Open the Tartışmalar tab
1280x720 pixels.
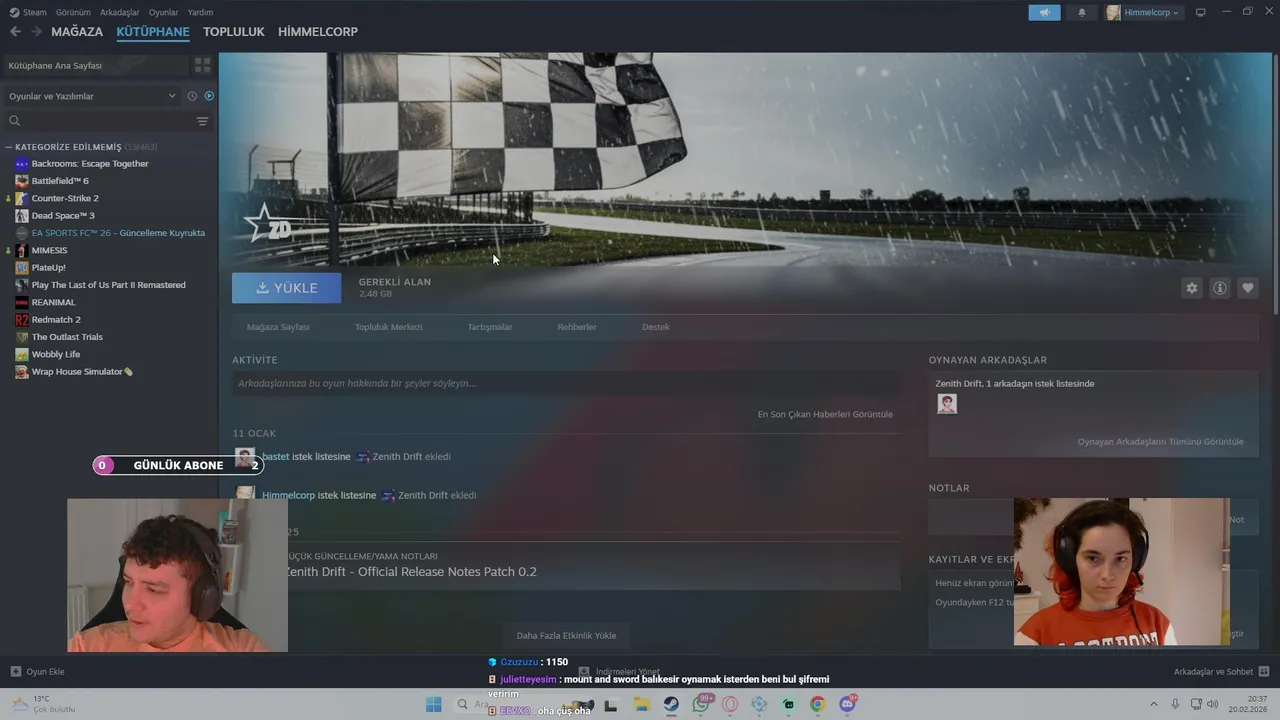click(490, 327)
